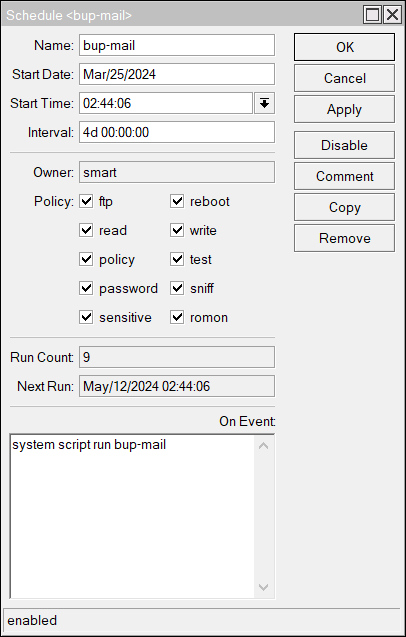
Task: Toggle the sensitive policy checkbox
Action: pos(86,317)
